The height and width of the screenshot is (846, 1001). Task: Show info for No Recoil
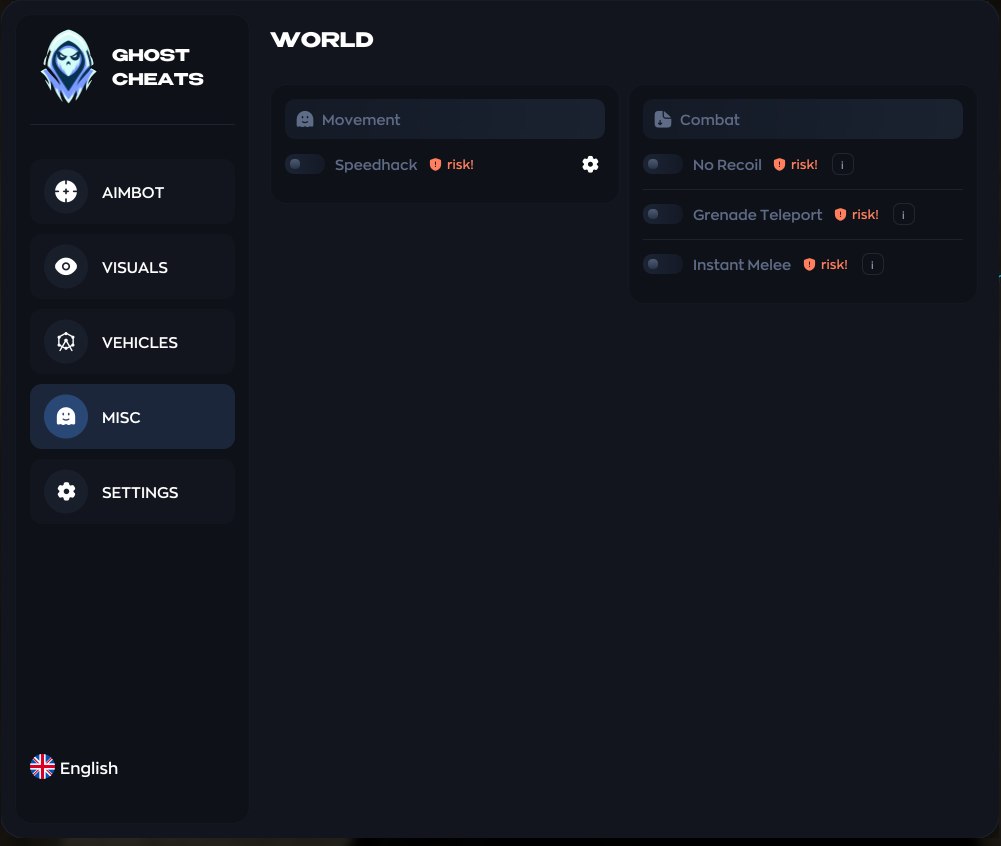tap(843, 165)
